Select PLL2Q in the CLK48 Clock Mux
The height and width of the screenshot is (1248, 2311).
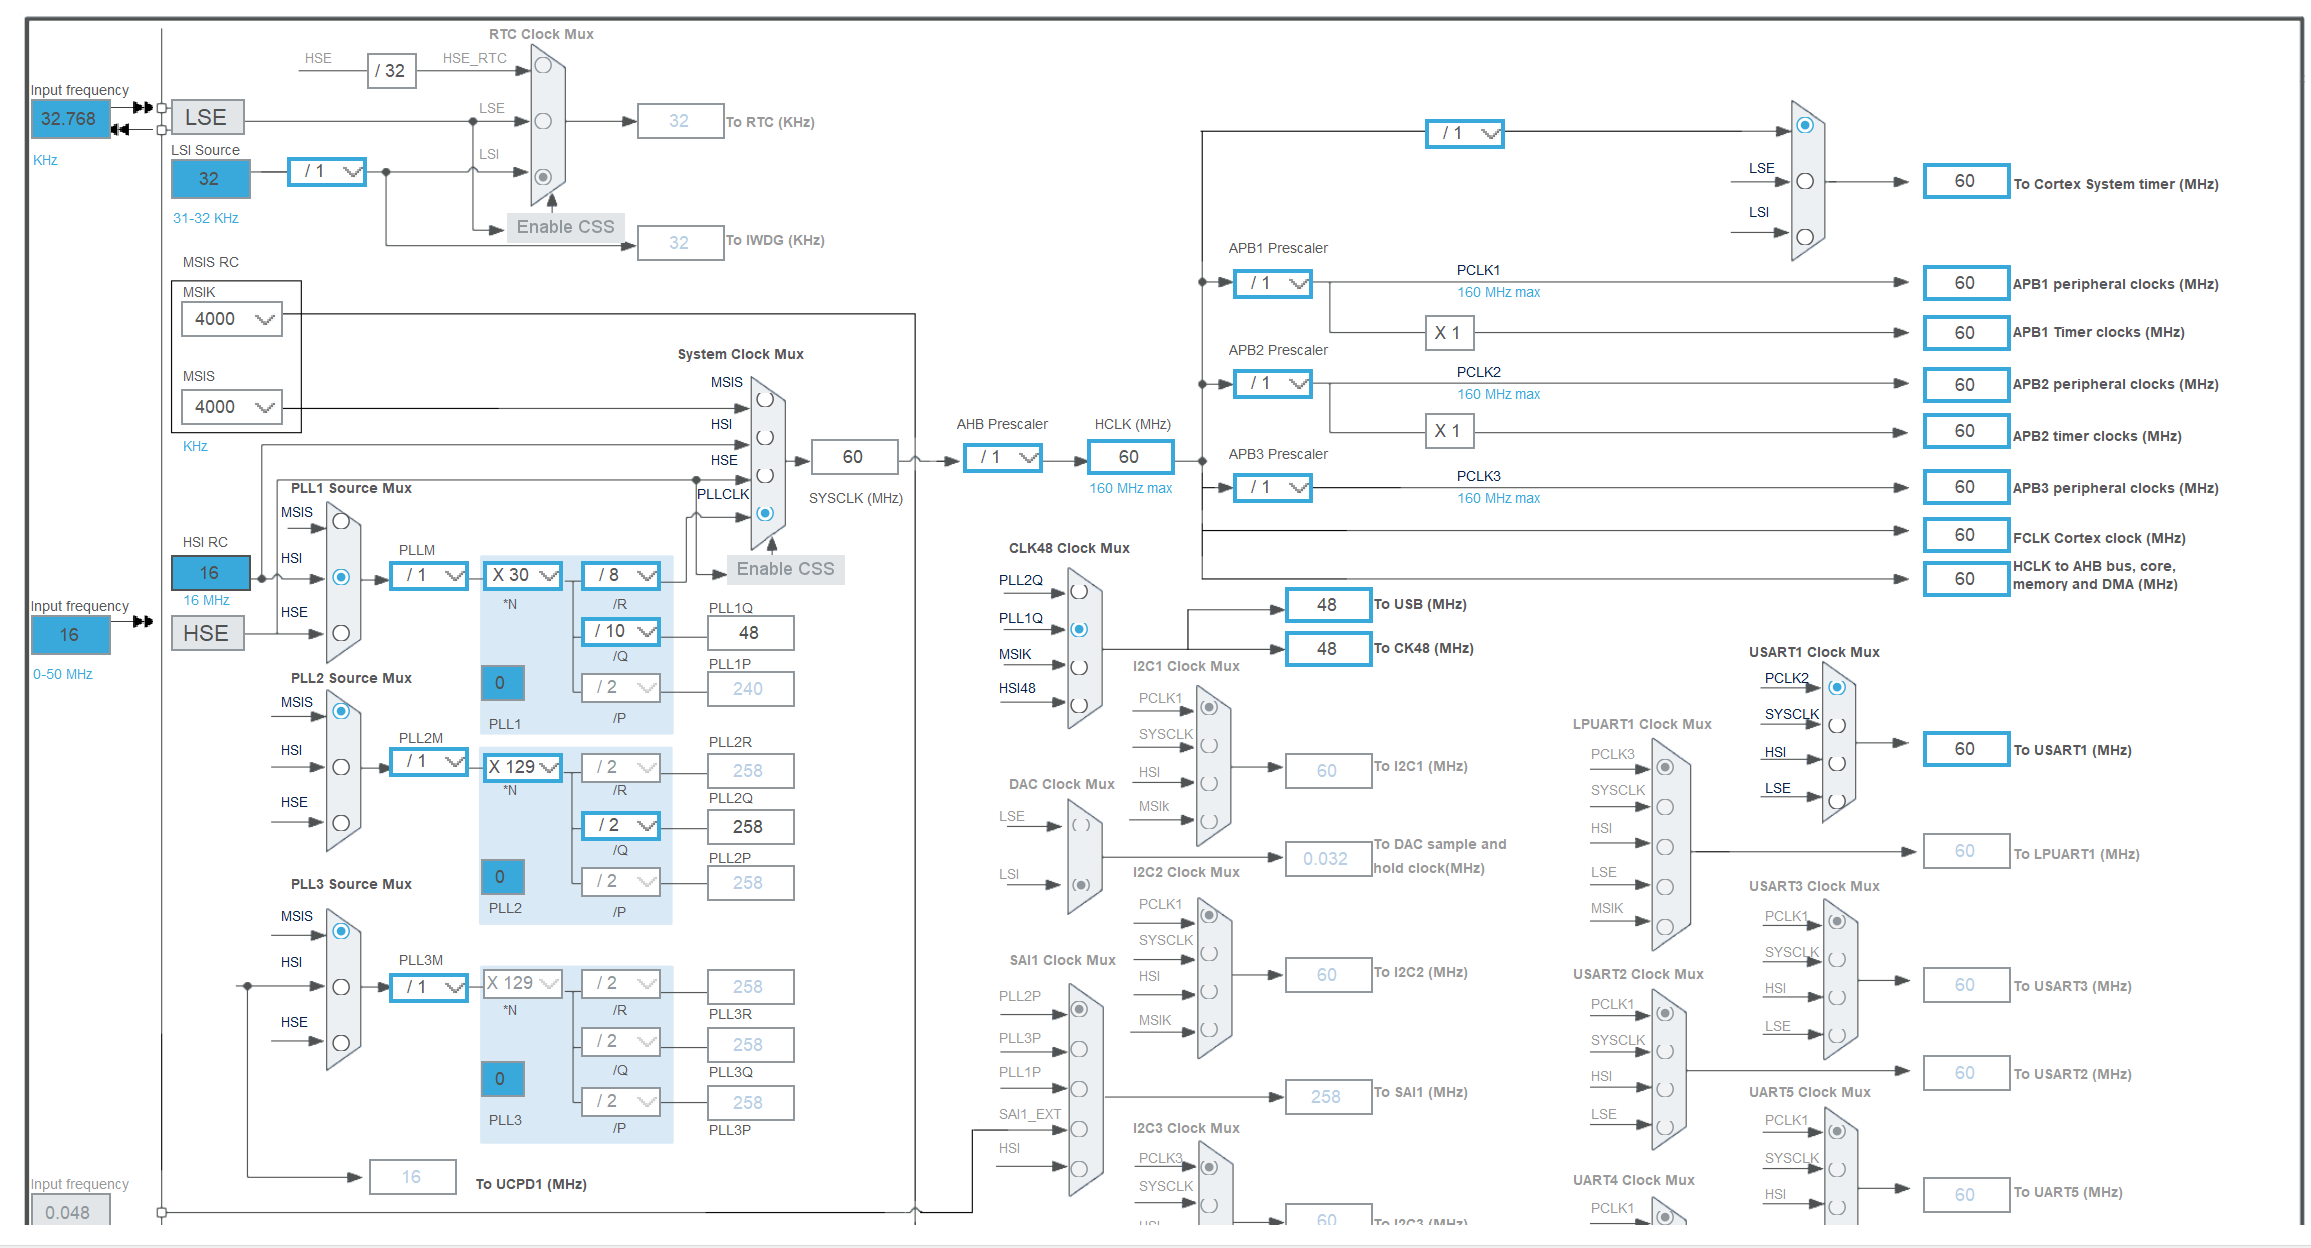pyautogui.click(x=1080, y=591)
